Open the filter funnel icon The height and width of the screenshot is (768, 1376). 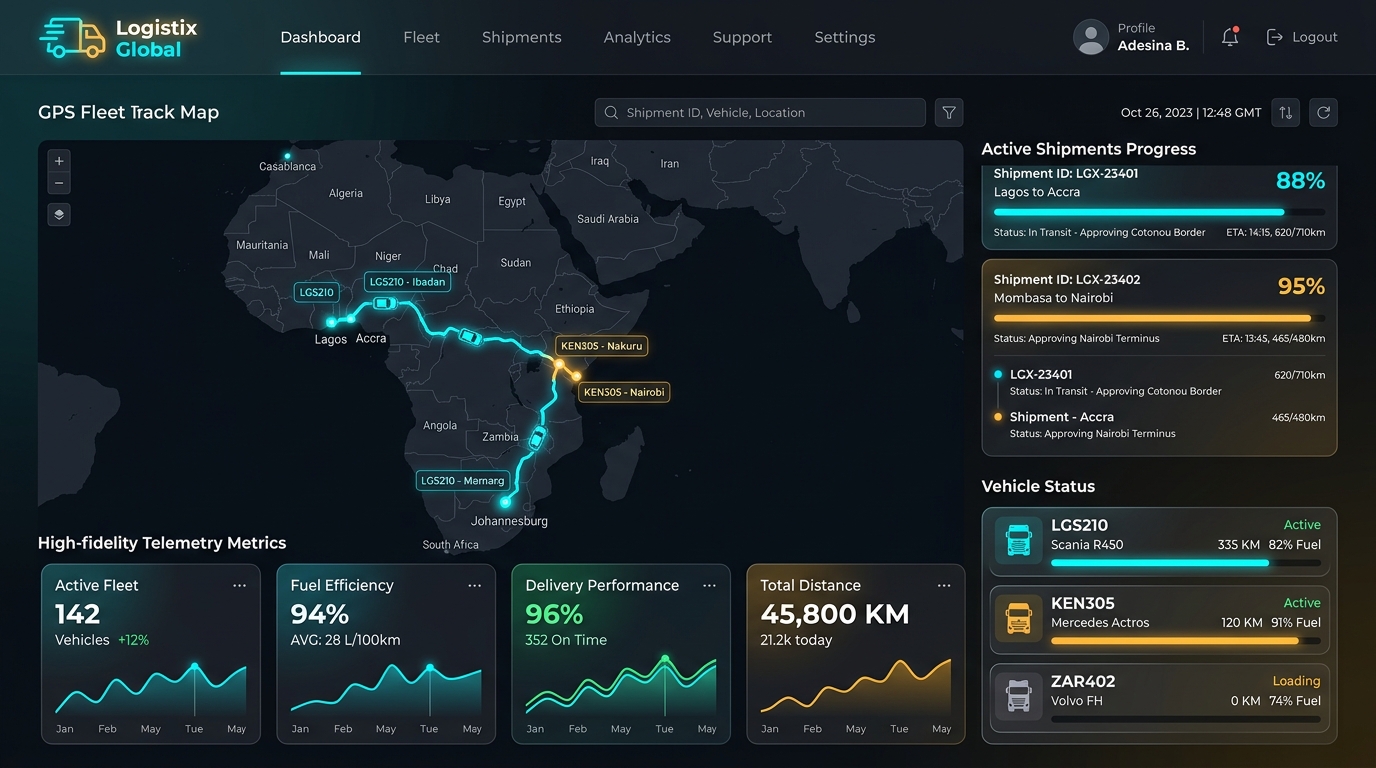pos(949,112)
